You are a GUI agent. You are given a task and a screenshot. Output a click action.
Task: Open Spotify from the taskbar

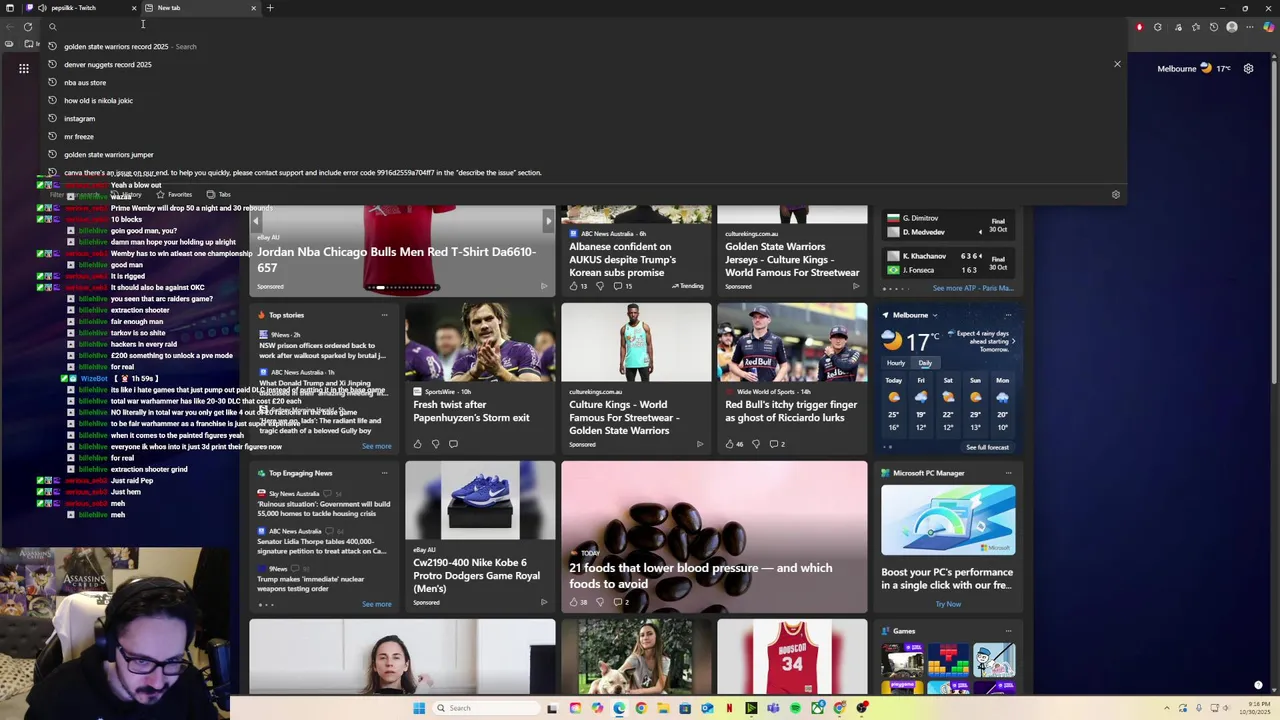[x=795, y=708]
